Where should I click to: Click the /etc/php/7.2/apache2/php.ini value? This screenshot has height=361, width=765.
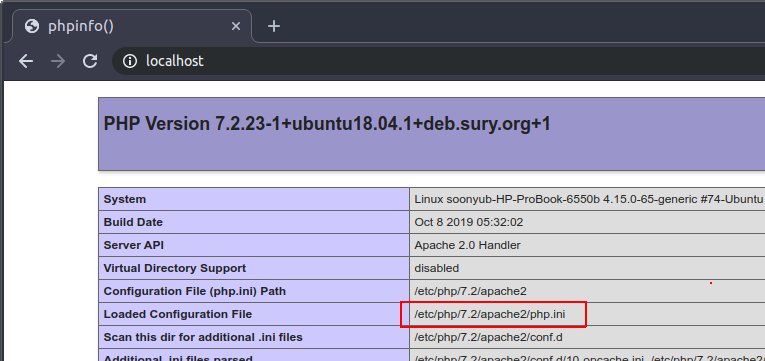tap(490, 314)
